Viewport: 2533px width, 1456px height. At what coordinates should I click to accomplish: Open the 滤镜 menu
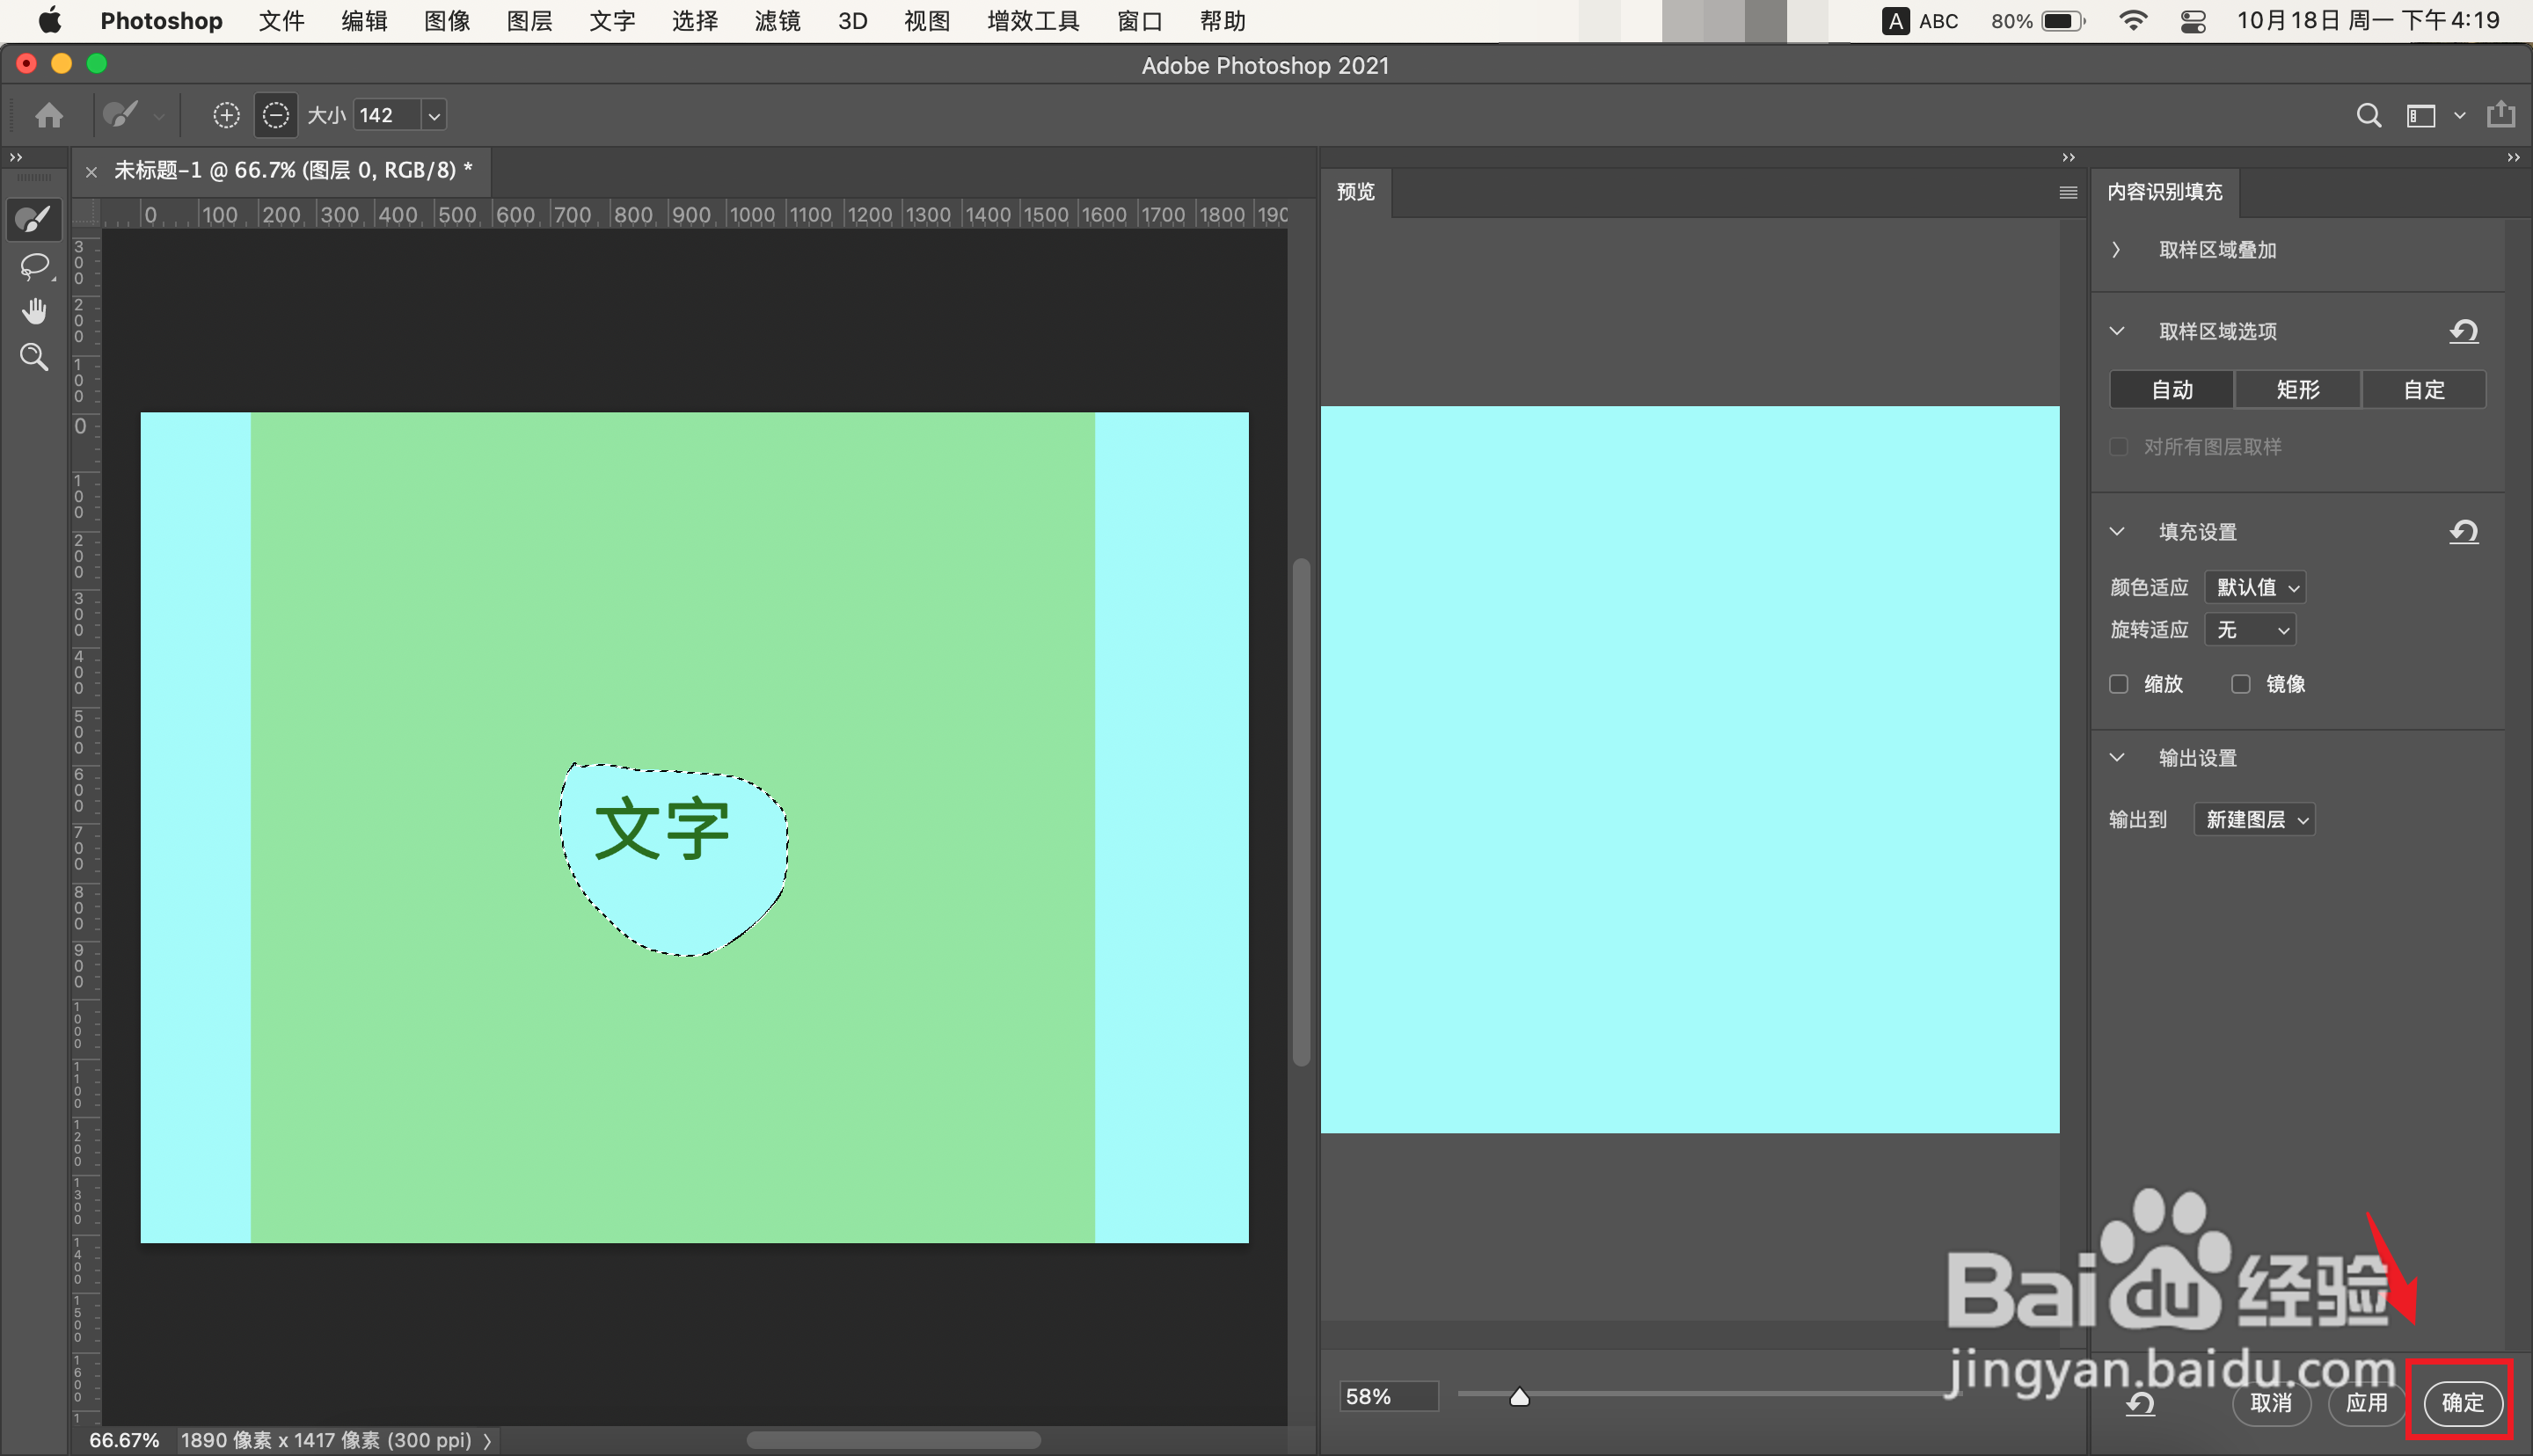click(777, 21)
